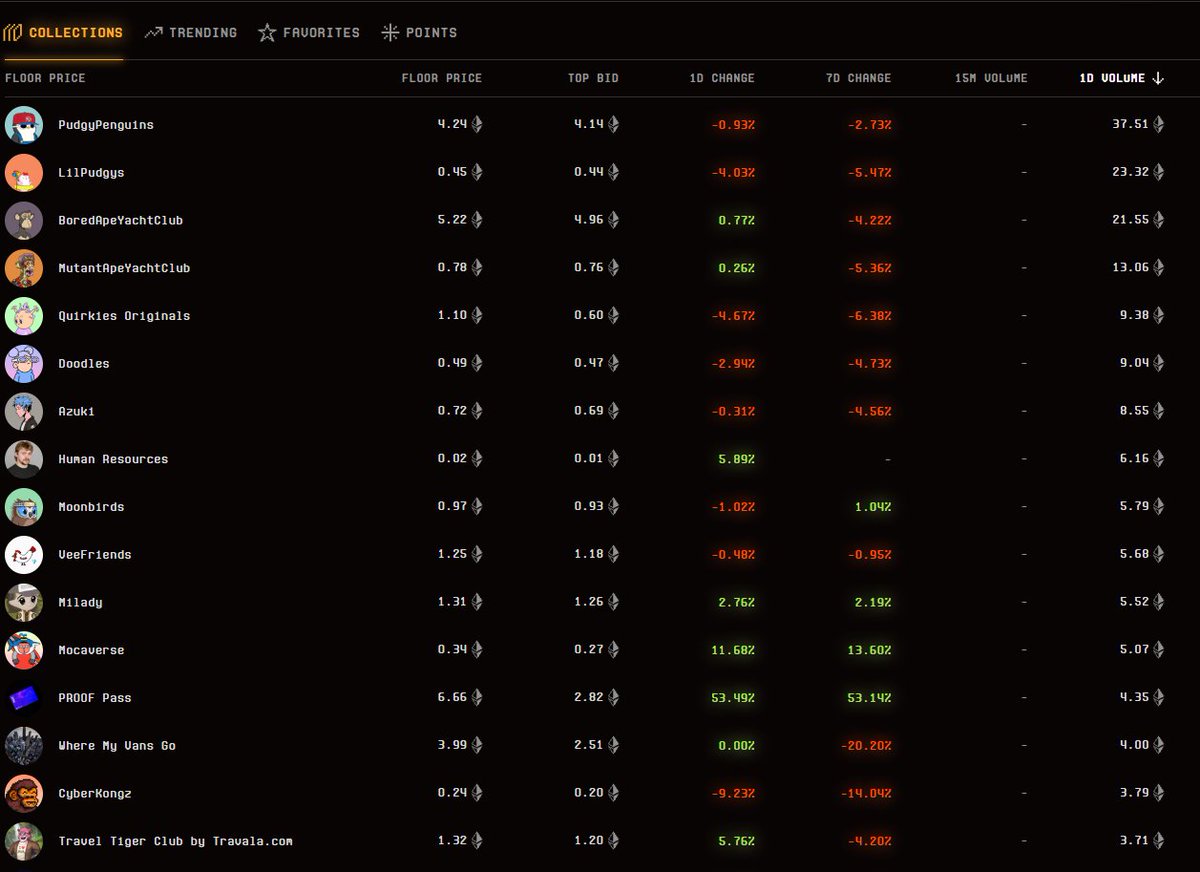This screenshot has width=1200, height=872.
Task: Open the CyberKongz avatar
Action: click(24, 793)
